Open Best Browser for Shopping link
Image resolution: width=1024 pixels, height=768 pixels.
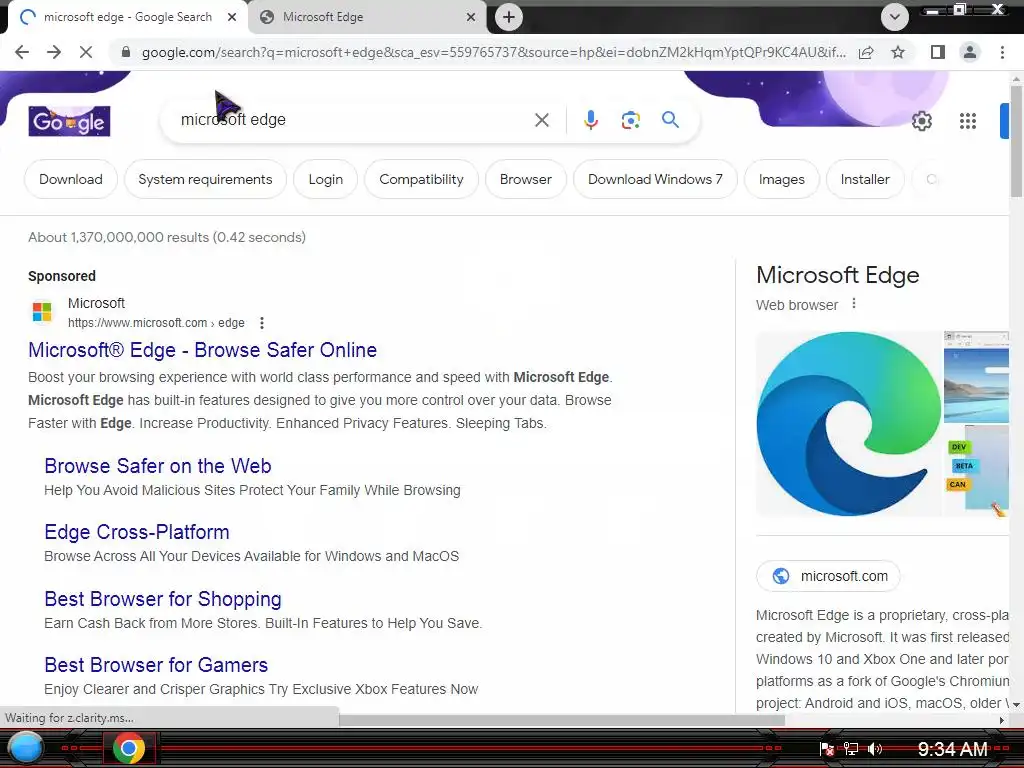[x=163, y=599]
